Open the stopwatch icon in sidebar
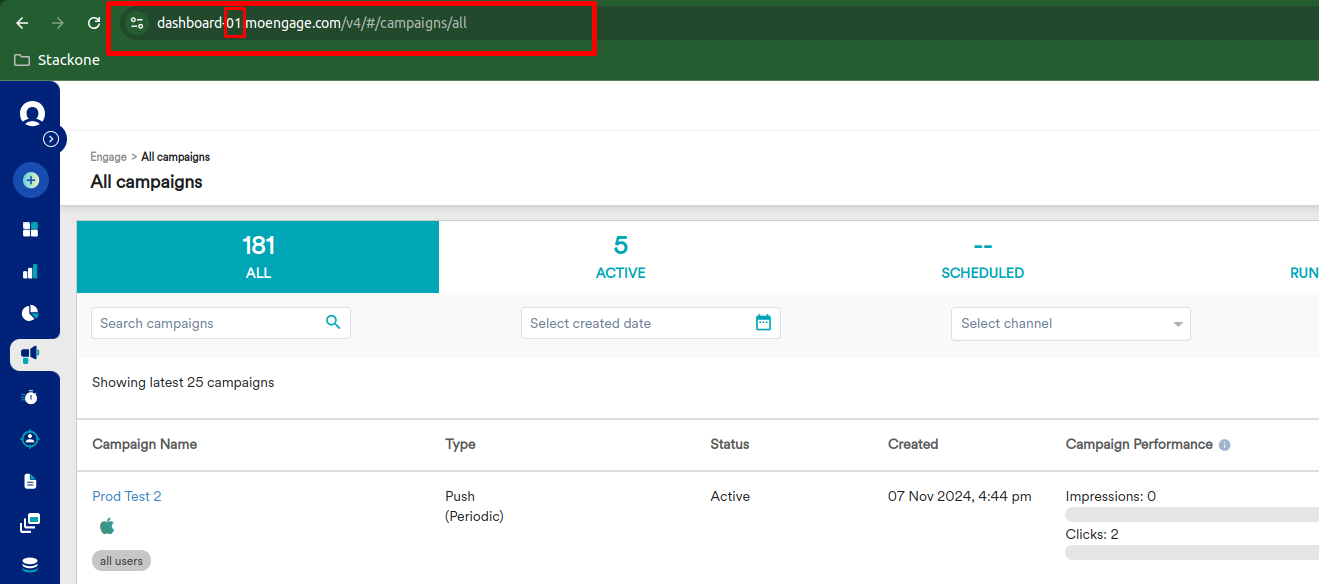Screen dimensions: 1319x584 (31, 397)
